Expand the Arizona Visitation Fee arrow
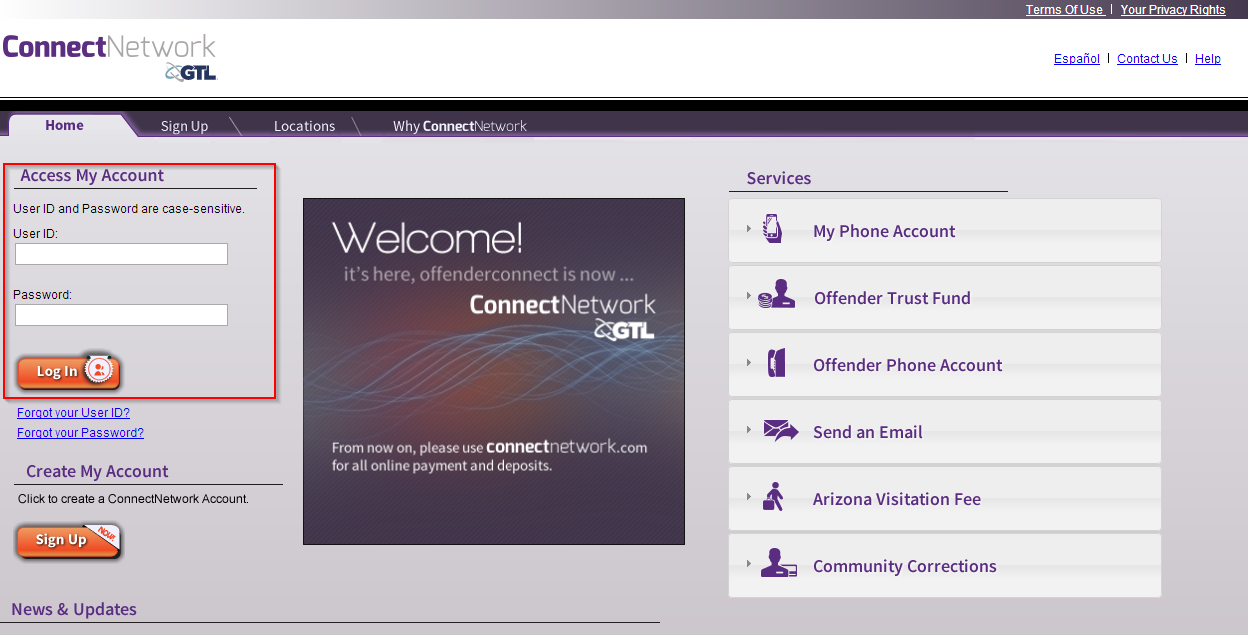 tap(748, 497)
